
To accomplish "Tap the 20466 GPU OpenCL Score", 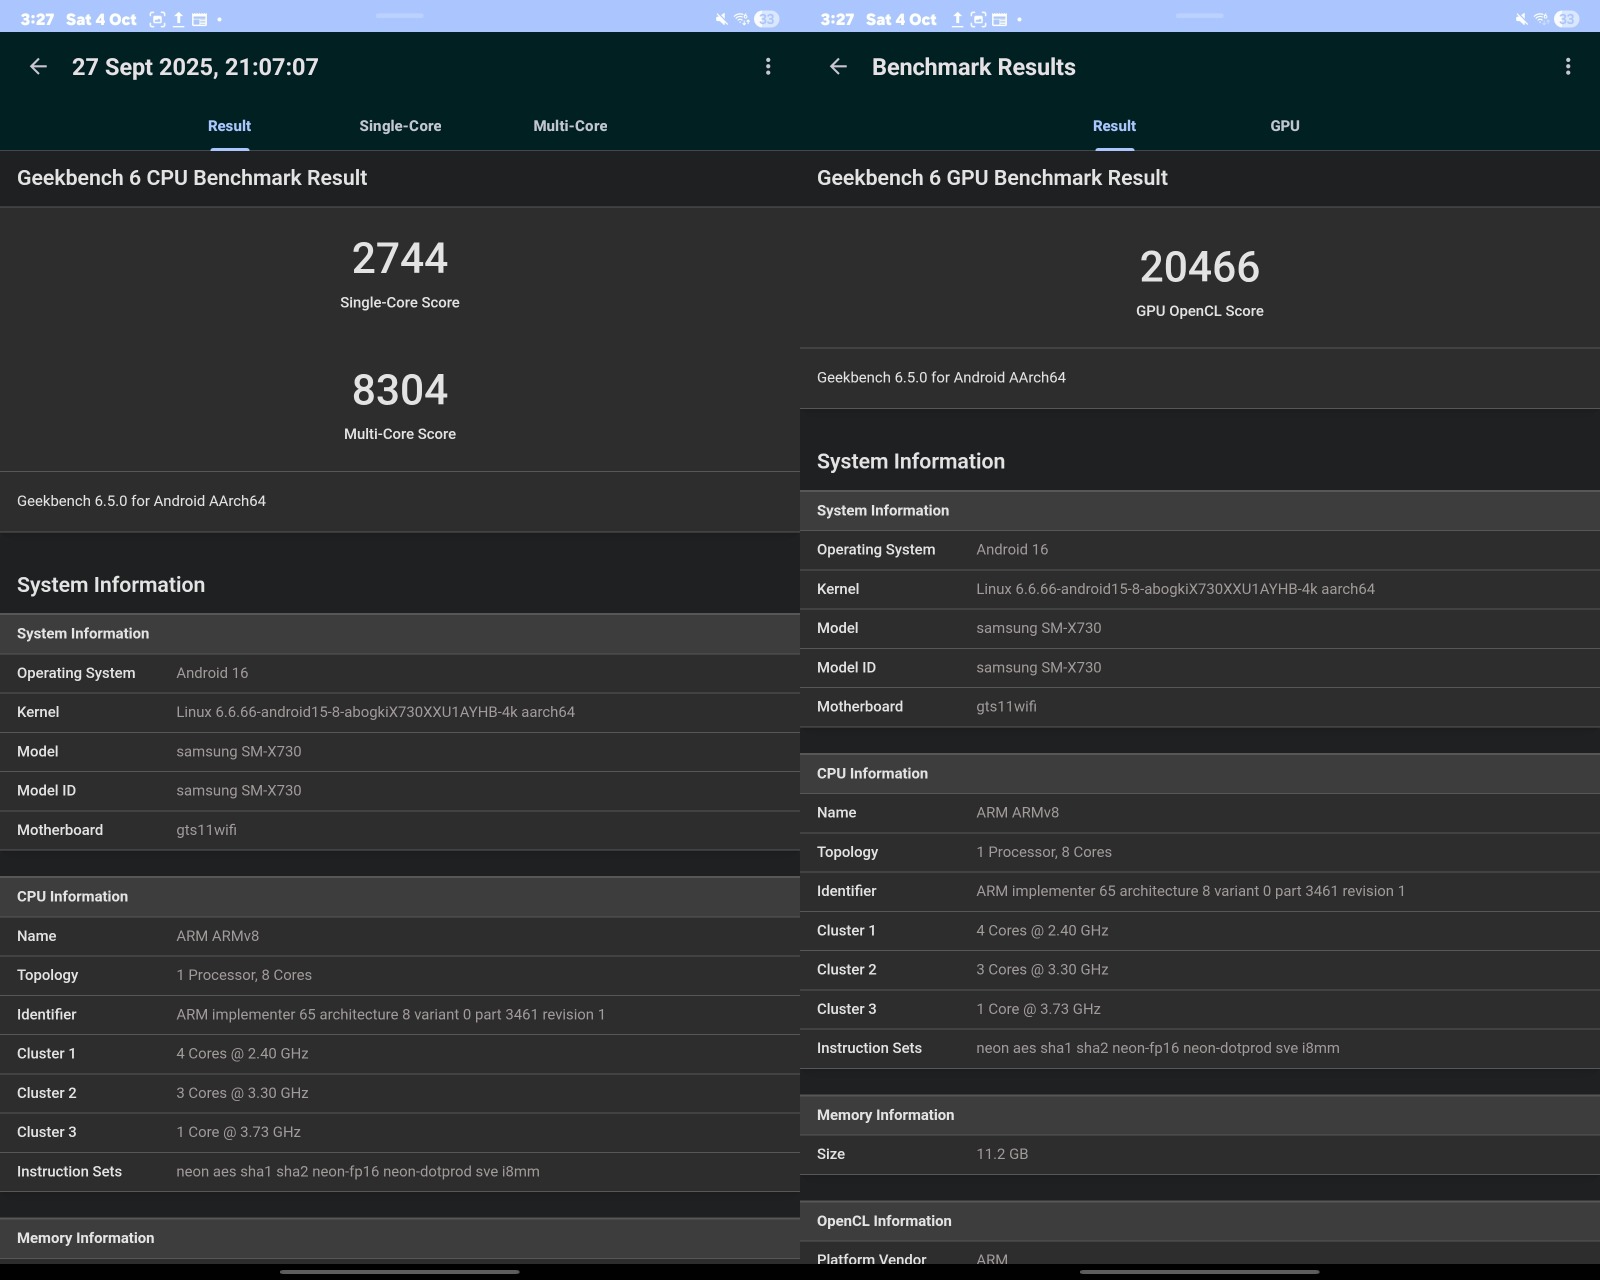I will 1199,268.
